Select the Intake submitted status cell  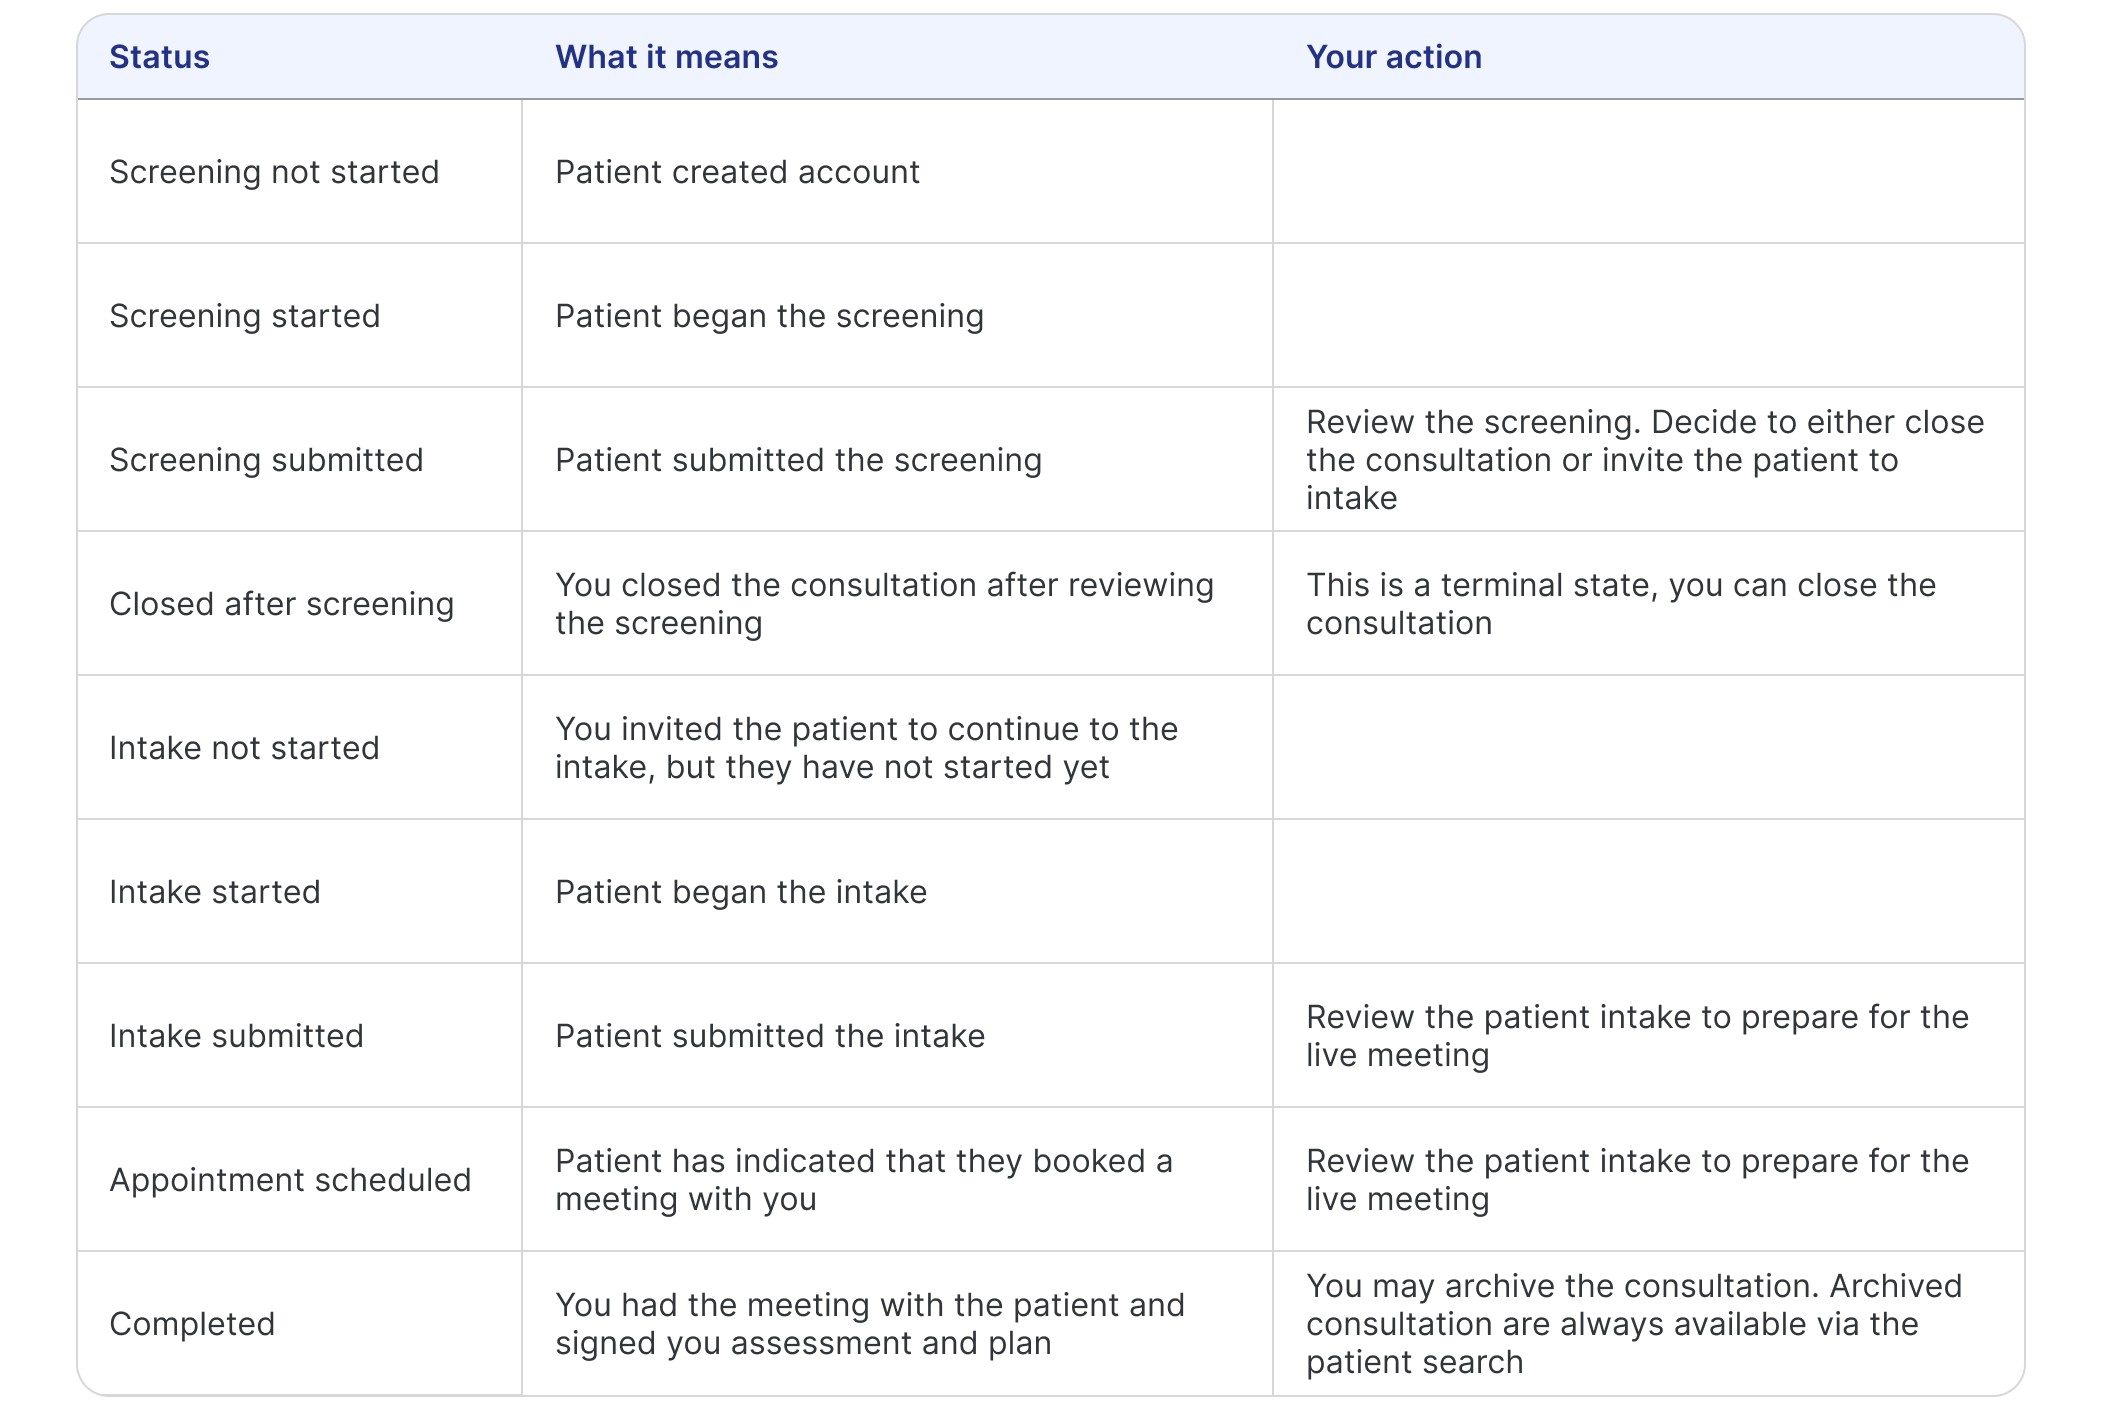(x=236, y=1036)
